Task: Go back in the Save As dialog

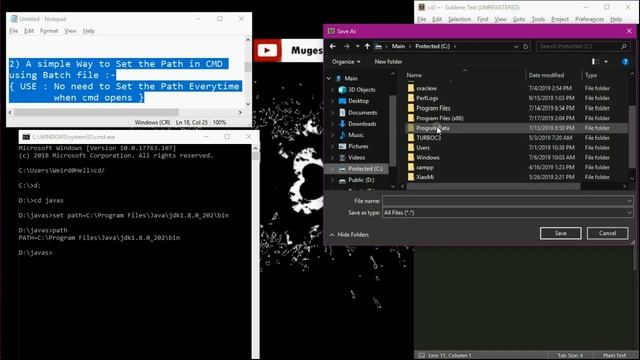Action: [x=333, y=47]
